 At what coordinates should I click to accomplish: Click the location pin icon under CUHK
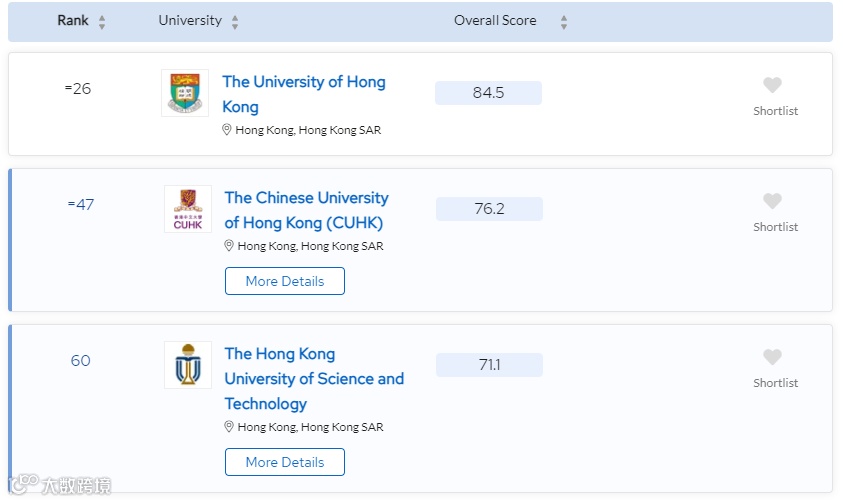click(229, 246)
